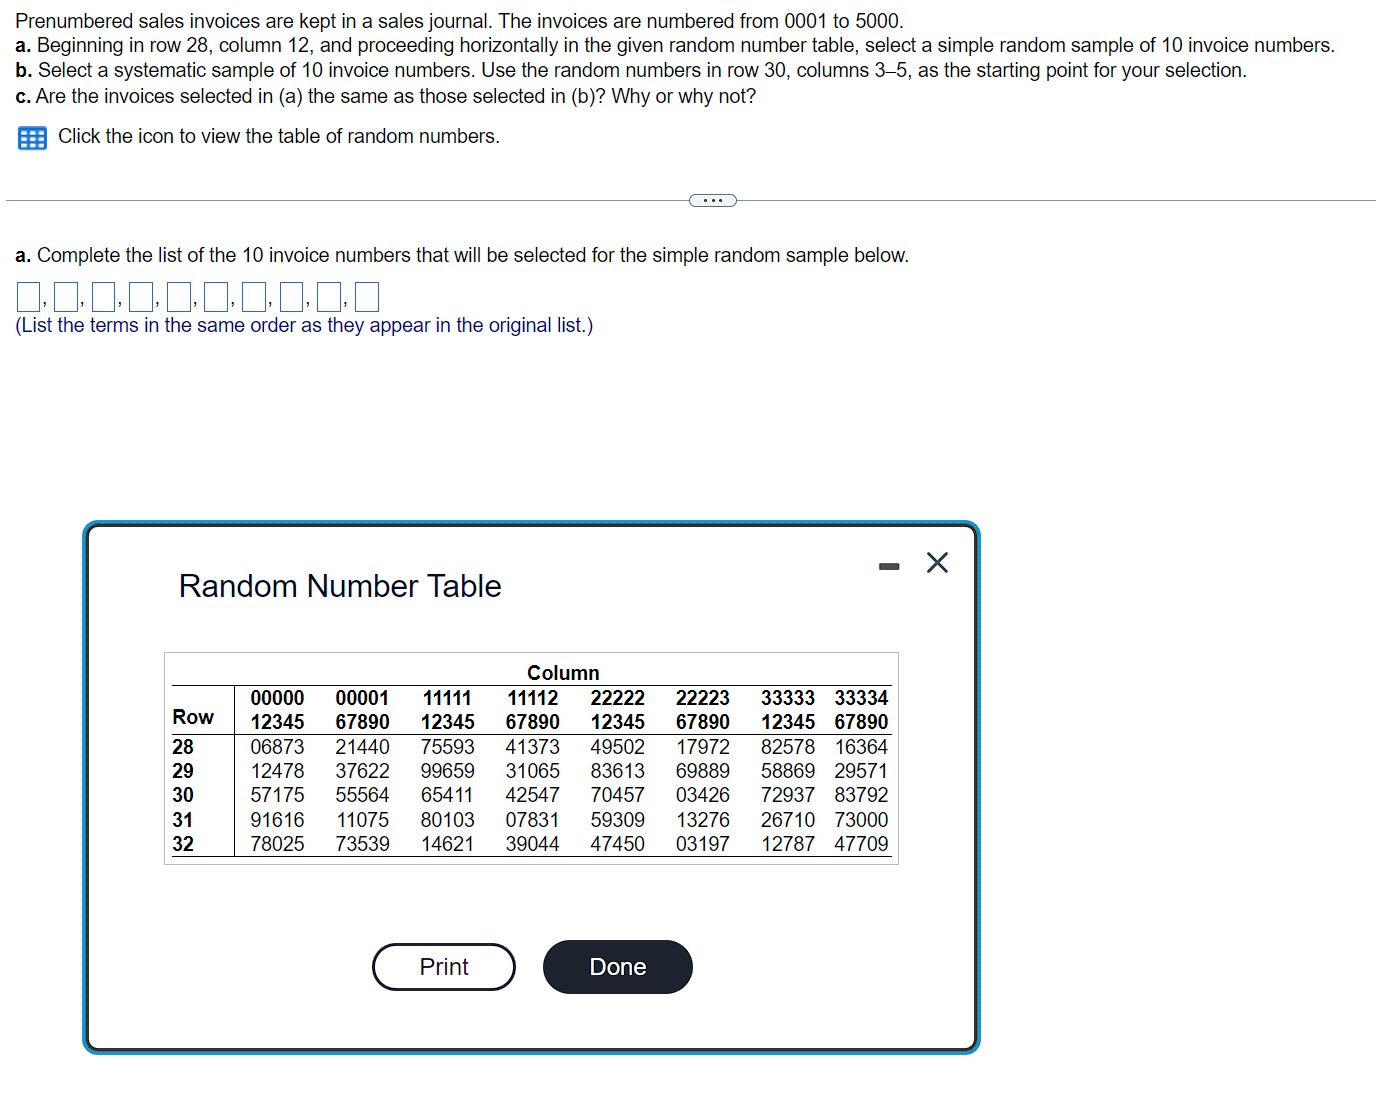The image size is (1376, 1115).
Task: Click the Column header label
Action: pyautogui.click(x=563, y=673)
